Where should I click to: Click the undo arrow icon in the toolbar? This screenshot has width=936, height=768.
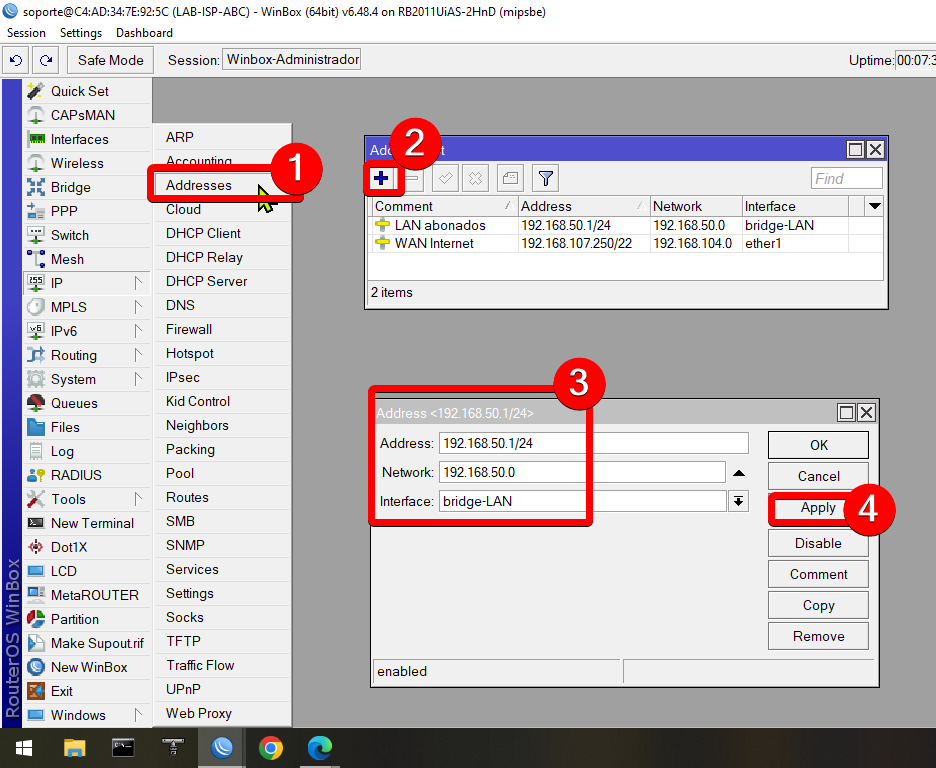15,60
